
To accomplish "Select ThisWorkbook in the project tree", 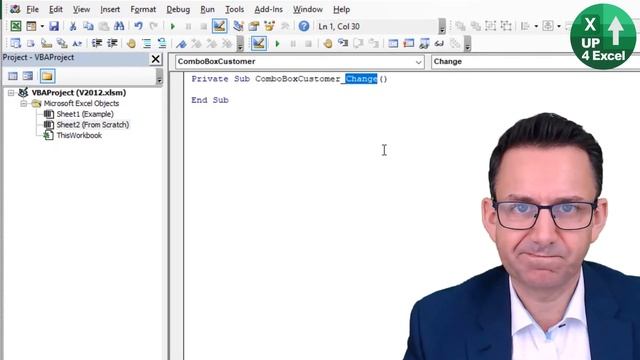I will coord(79,136).
